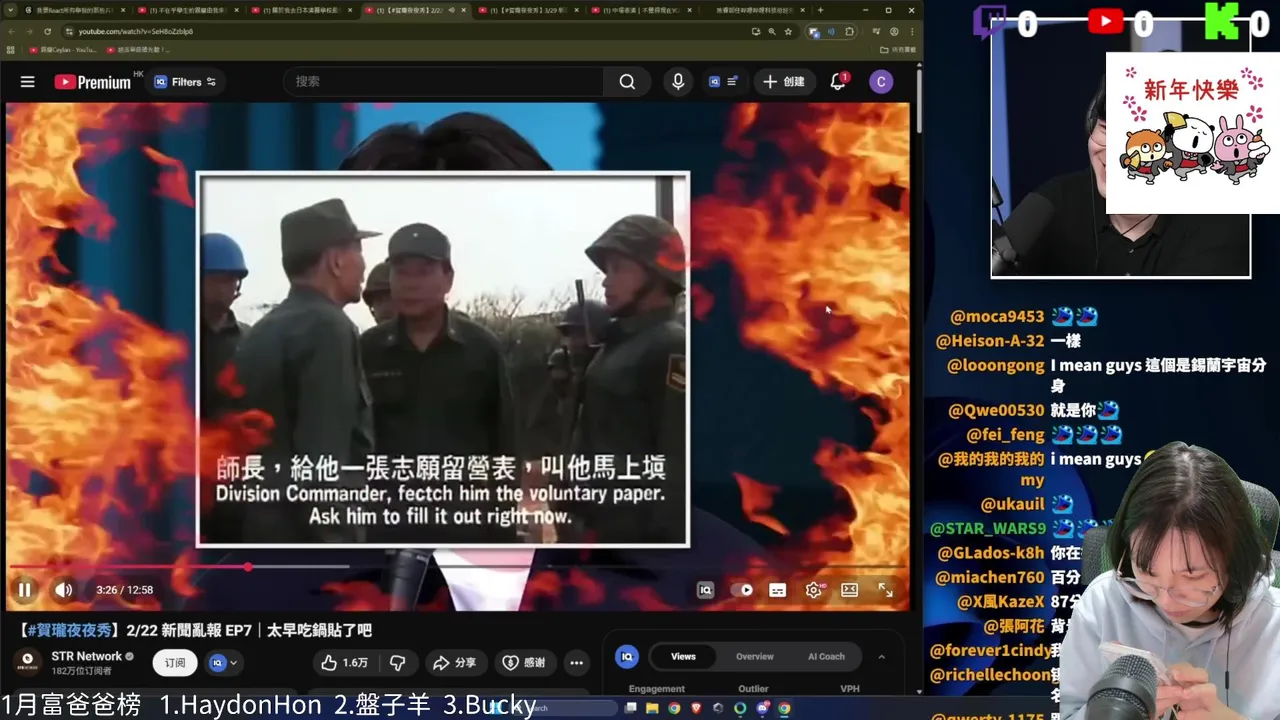Image resolution: width=1280 pixels, height=720 pixels.
Task: Open the apps grid in bookmarks bar
Action: (x=11, y=49)
